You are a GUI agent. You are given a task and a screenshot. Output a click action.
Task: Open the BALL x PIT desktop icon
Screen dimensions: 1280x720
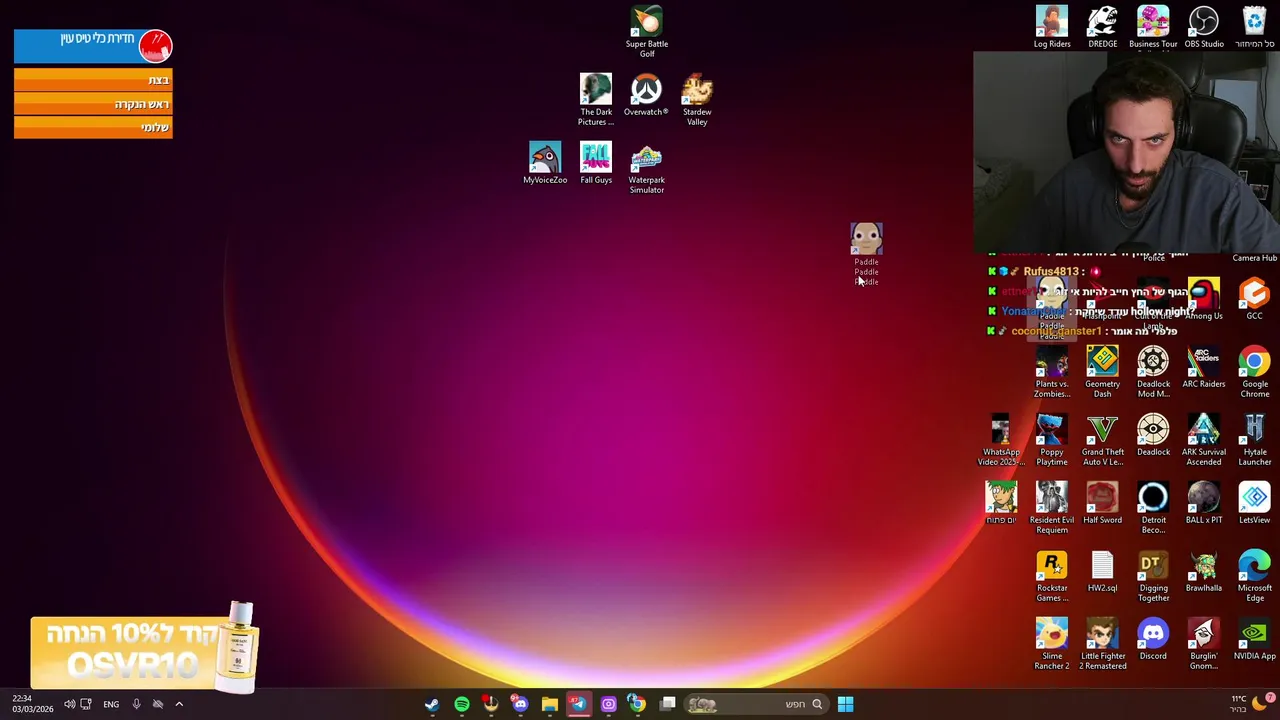[x=1204, y=503]
